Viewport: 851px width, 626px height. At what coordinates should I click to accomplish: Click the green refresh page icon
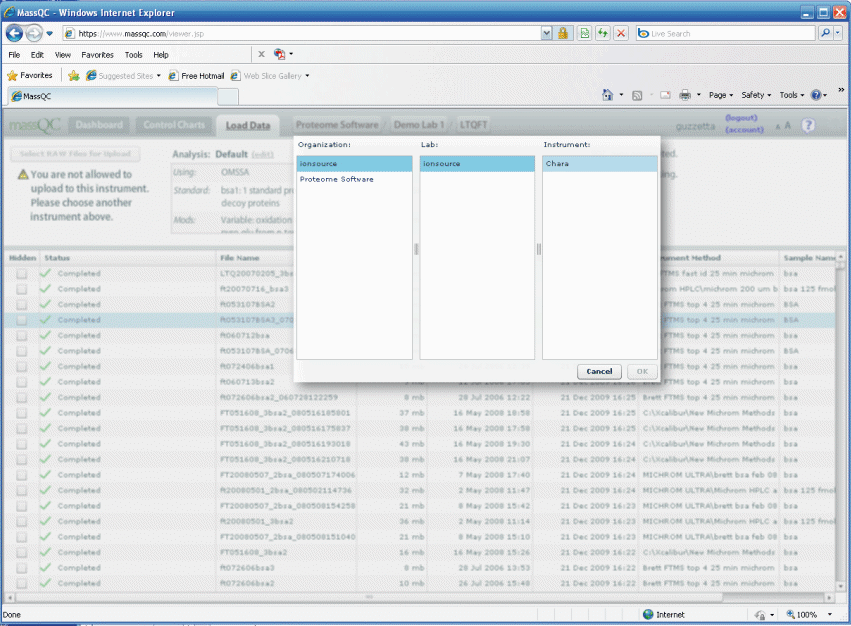click(602, 34)
